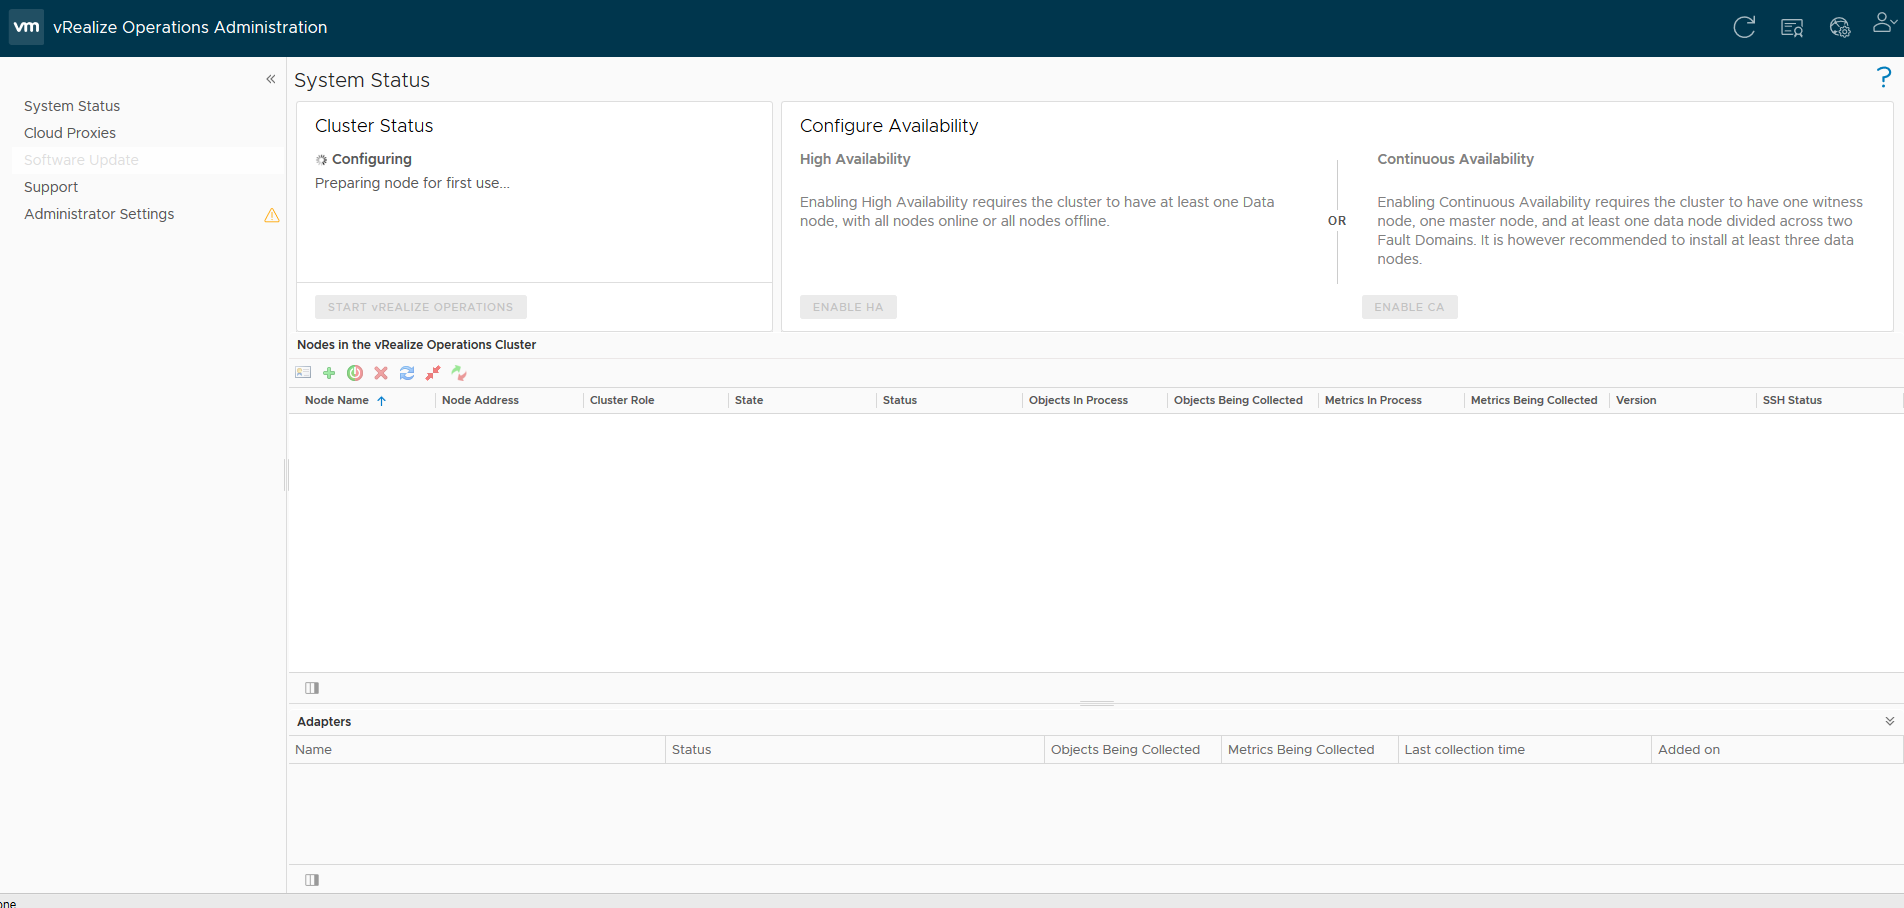Click the 'Cluster Status' heading
Viewport: 1904px width, 908px height.
(374, 126)
